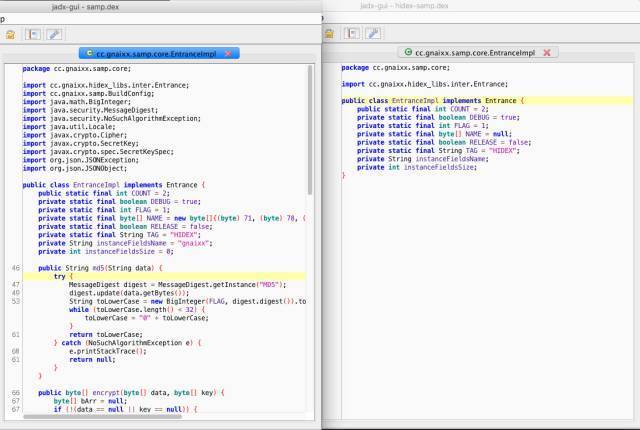640x430 pixels.
Task: Select the EntranceImpl tab in right window
Action: click(x=476, y=52)
